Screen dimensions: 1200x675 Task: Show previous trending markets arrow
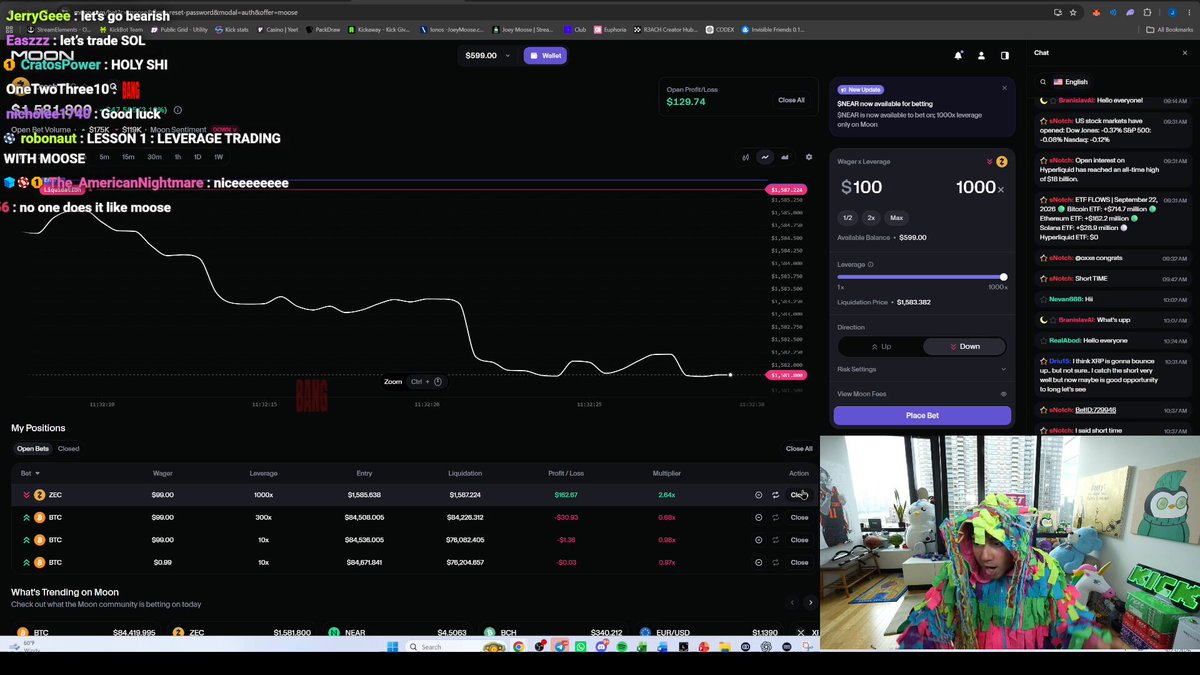(x=792, y=602)
